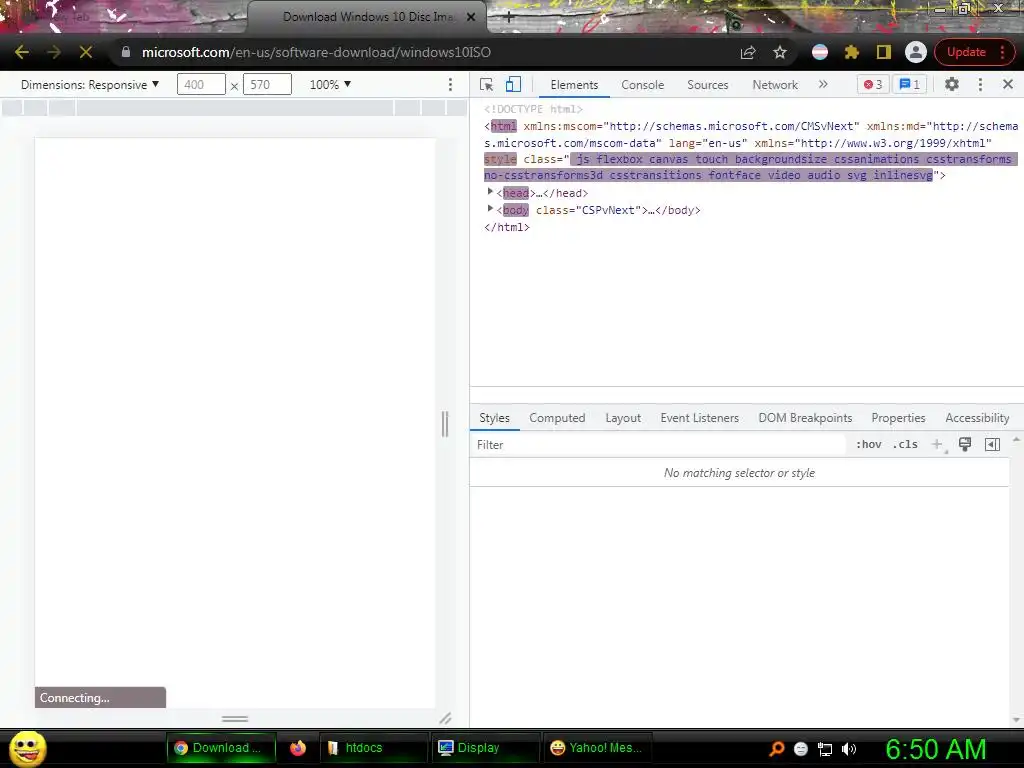Open the volume speaker tray icon
1024x768 pixels.
[x=849, y=749]
